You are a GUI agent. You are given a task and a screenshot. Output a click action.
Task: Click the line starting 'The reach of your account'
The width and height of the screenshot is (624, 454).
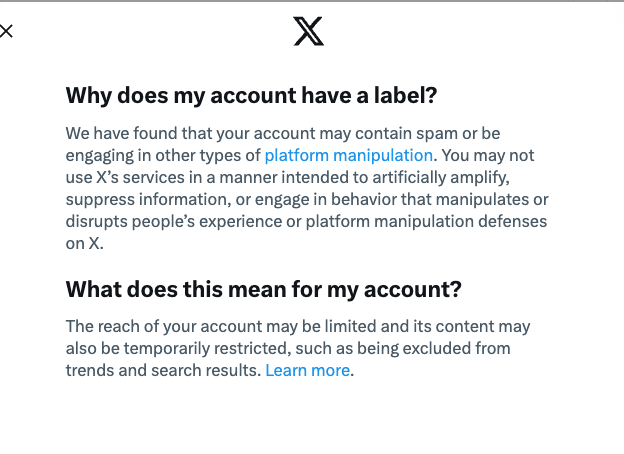pyautogui.click(x=298, y=327)
